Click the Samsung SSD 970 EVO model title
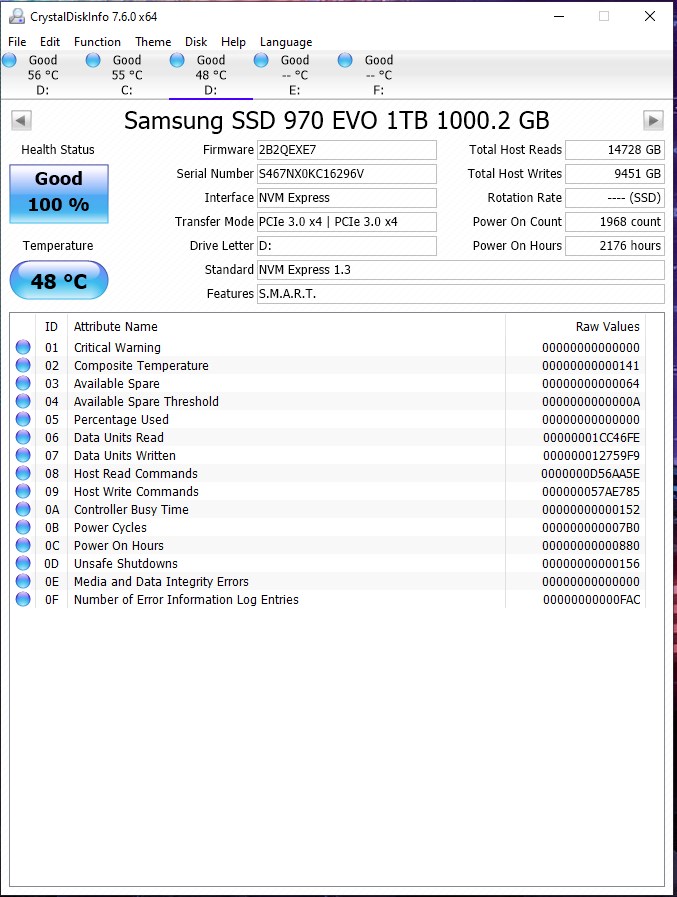 click(336, 121)
